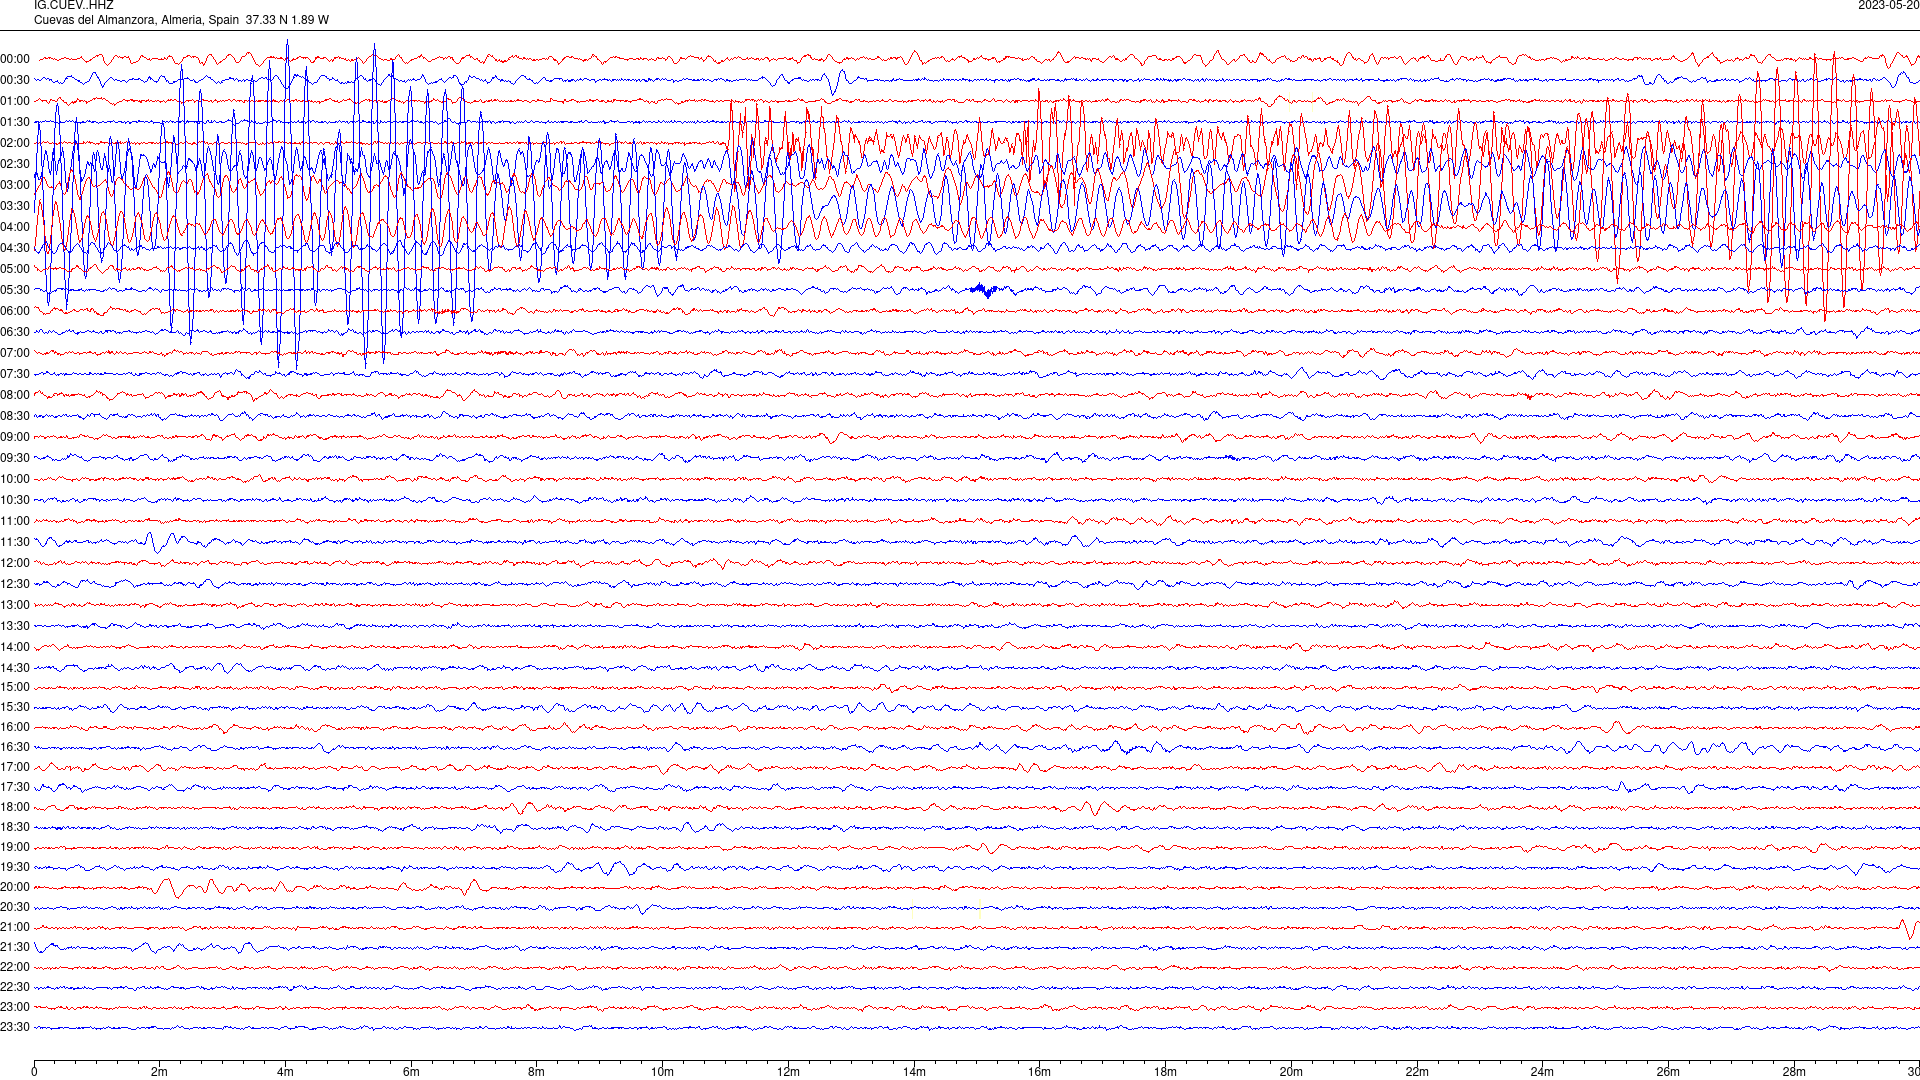Image resolution: width=1920 pixels, height=1080 pixels.
Task: Select the 05:00 trace time label
Action: [x=15, y=269]
